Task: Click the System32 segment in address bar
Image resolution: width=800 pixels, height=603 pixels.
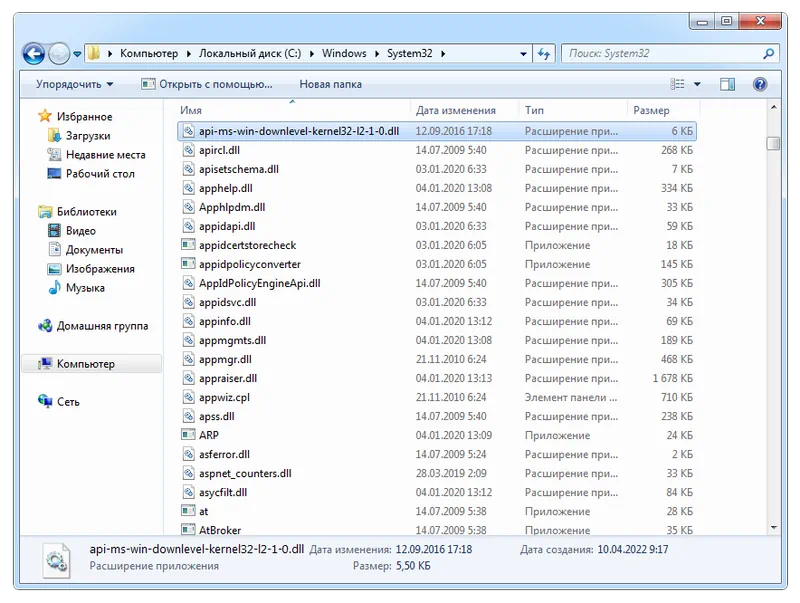Action: [x=410, y=54]
